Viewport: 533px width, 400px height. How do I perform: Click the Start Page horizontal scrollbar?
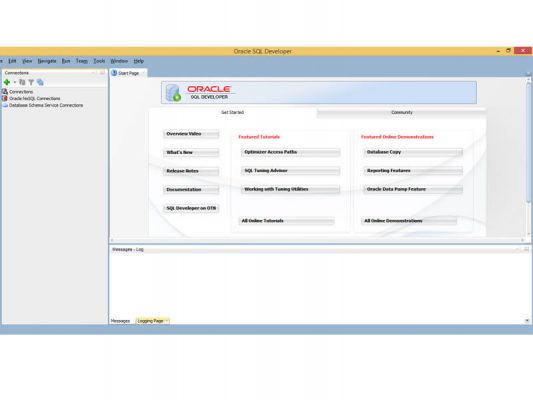pyautogui.click(x=316, y=240)
